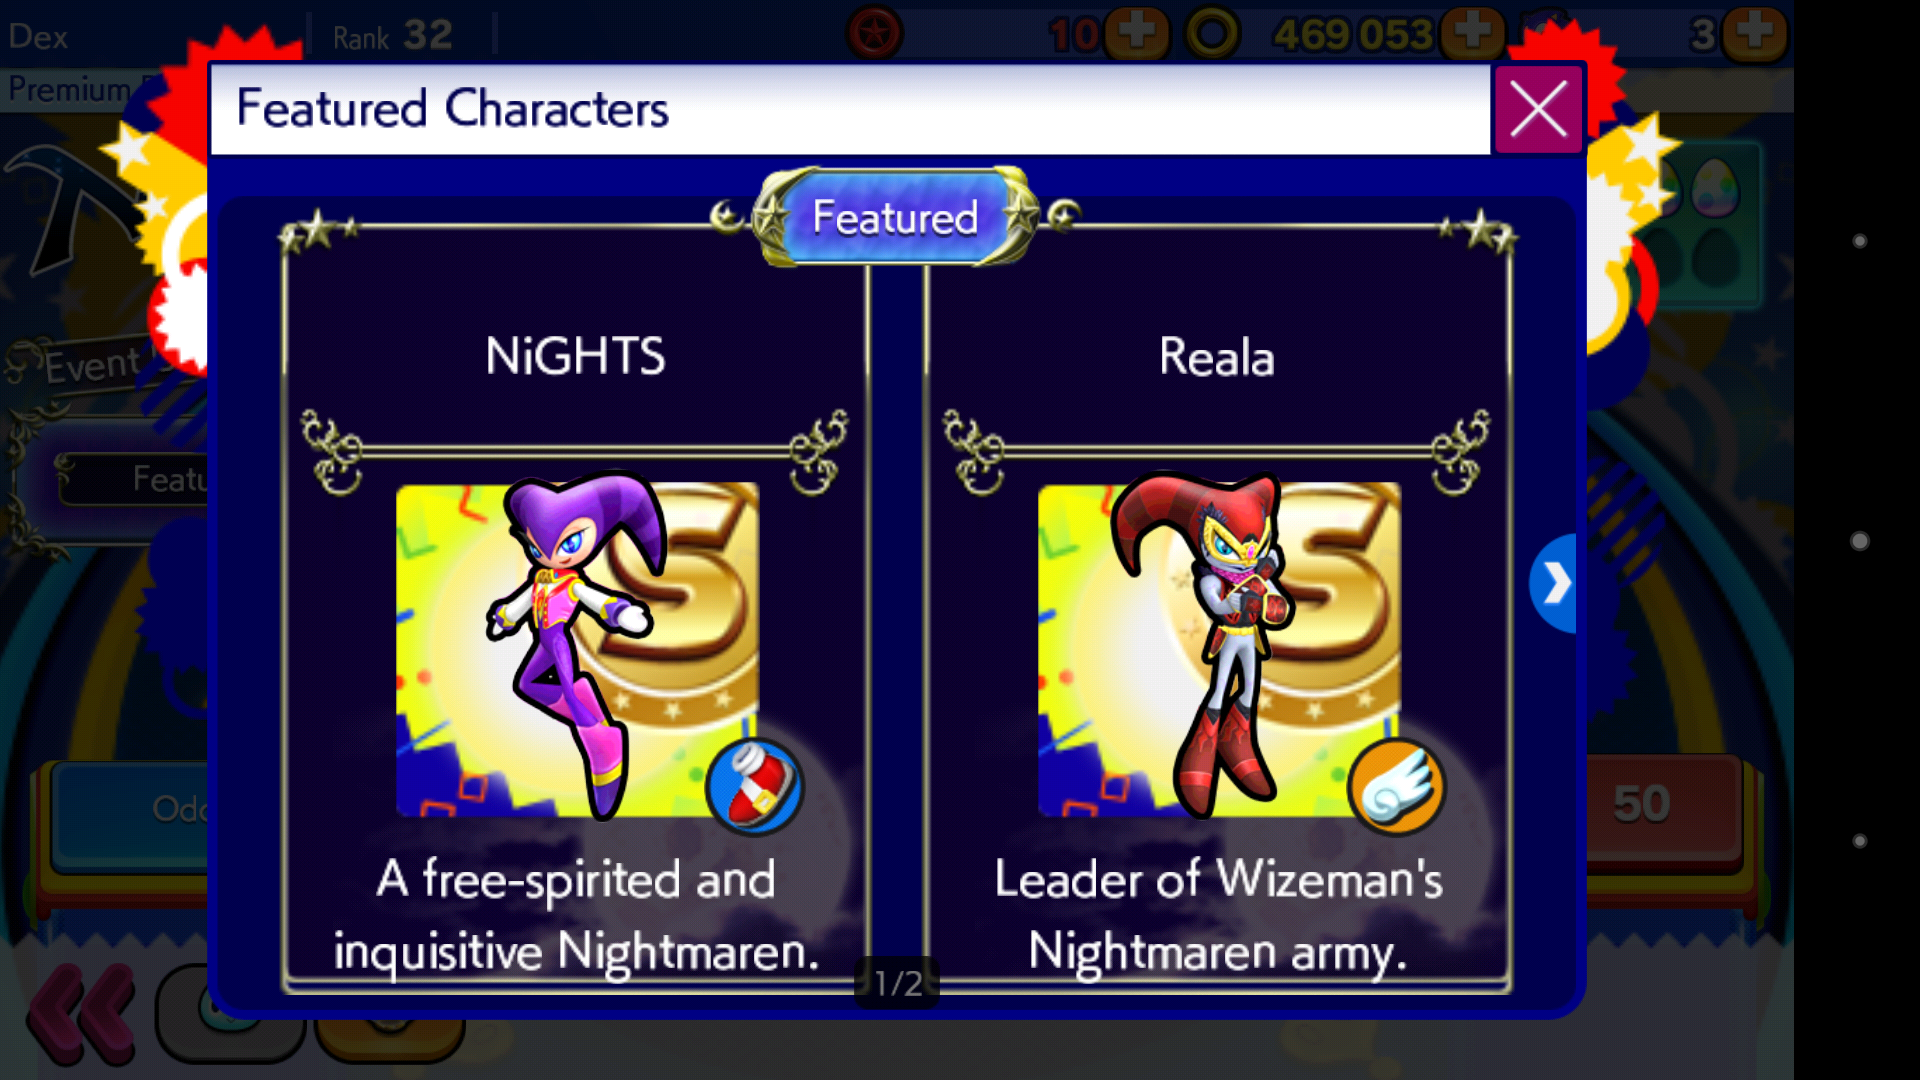Tap the gold ring currency icon

click(1213, 34)
